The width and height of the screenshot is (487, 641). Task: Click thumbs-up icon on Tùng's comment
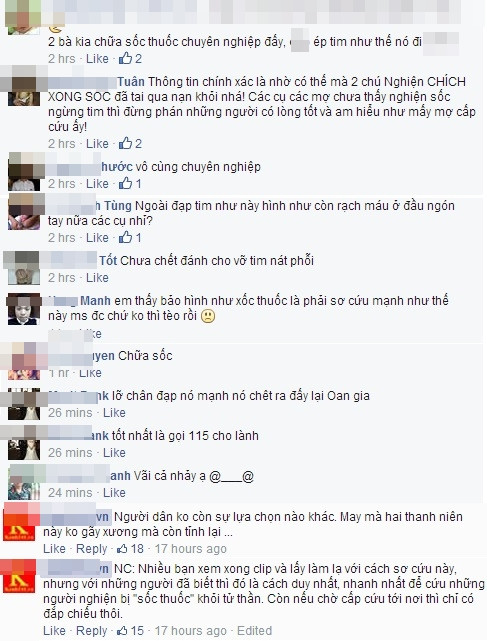(x=125, y=237)
